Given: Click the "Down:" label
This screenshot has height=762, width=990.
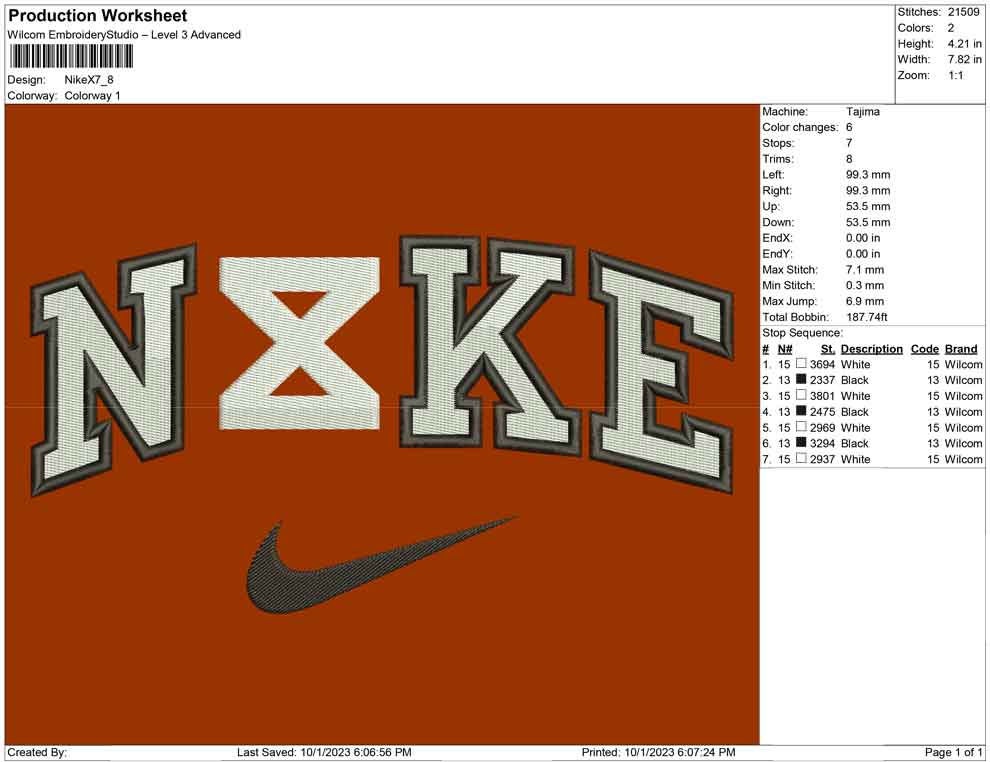Looking at the screenshot, I should pos(778,222).
